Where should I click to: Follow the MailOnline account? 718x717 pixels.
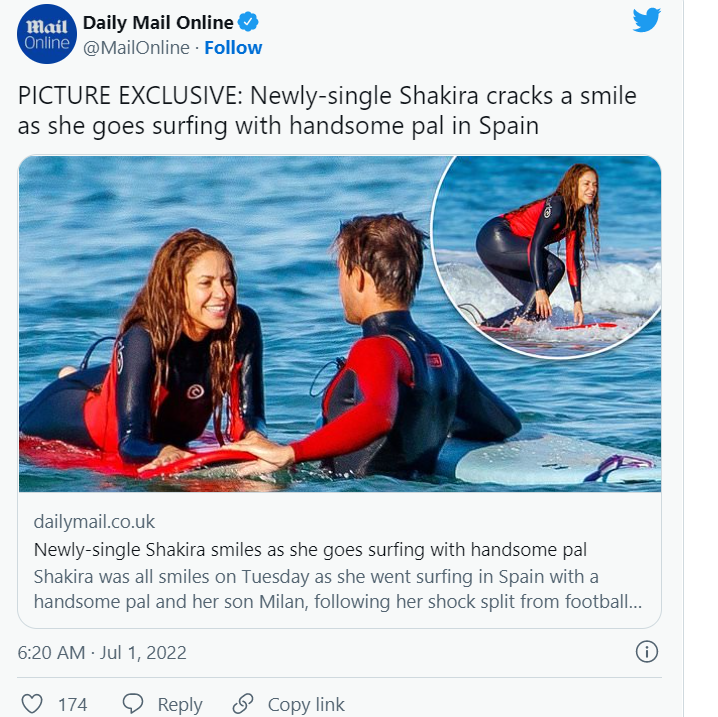coord(233,48)
